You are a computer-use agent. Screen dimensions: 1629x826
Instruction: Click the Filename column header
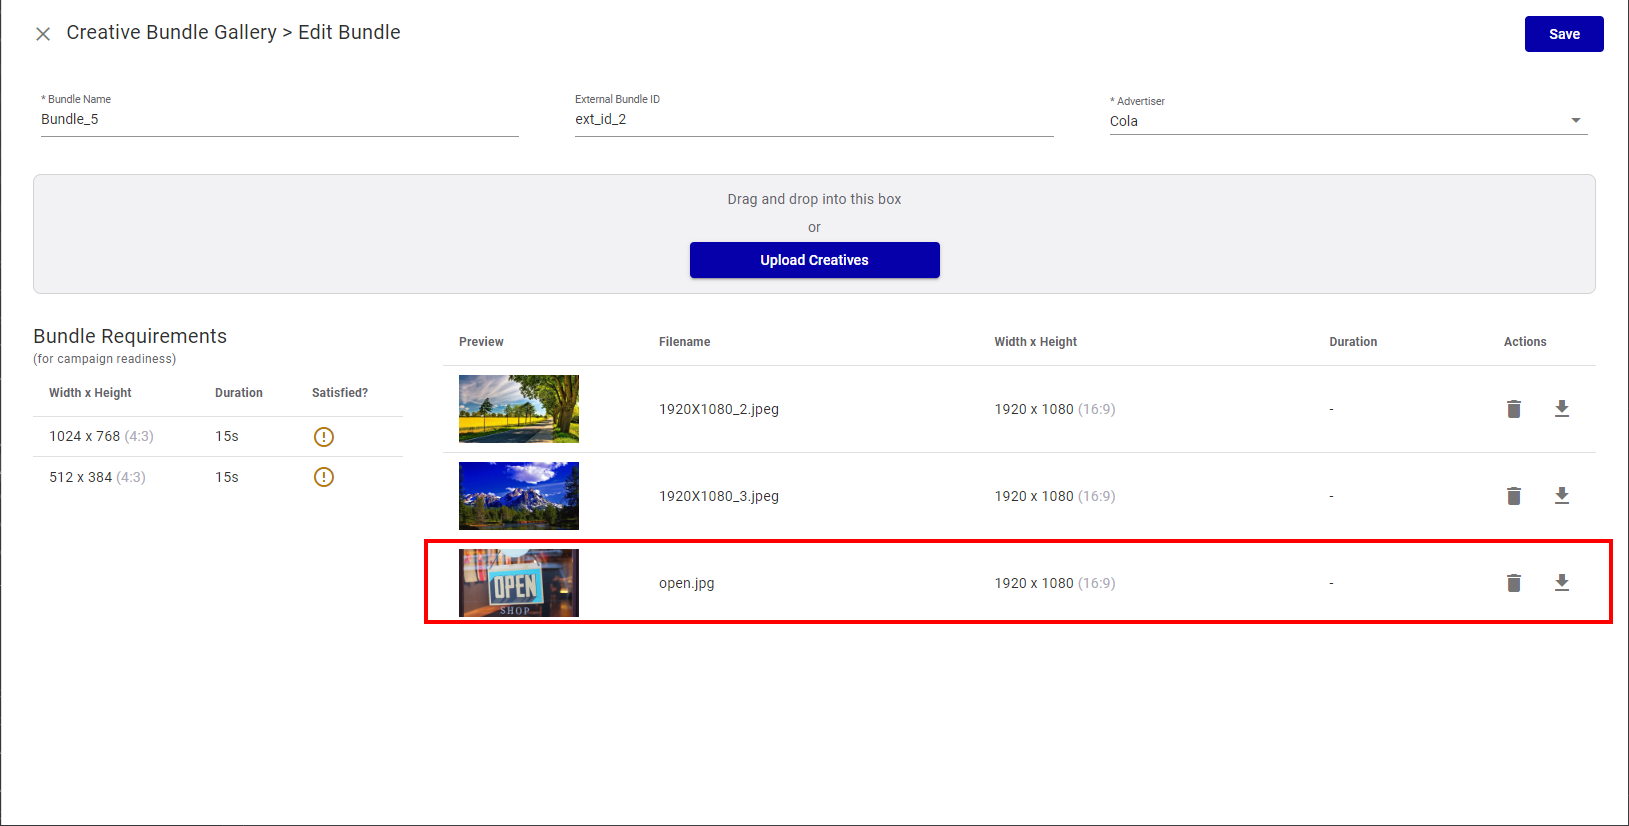(685, 342)
